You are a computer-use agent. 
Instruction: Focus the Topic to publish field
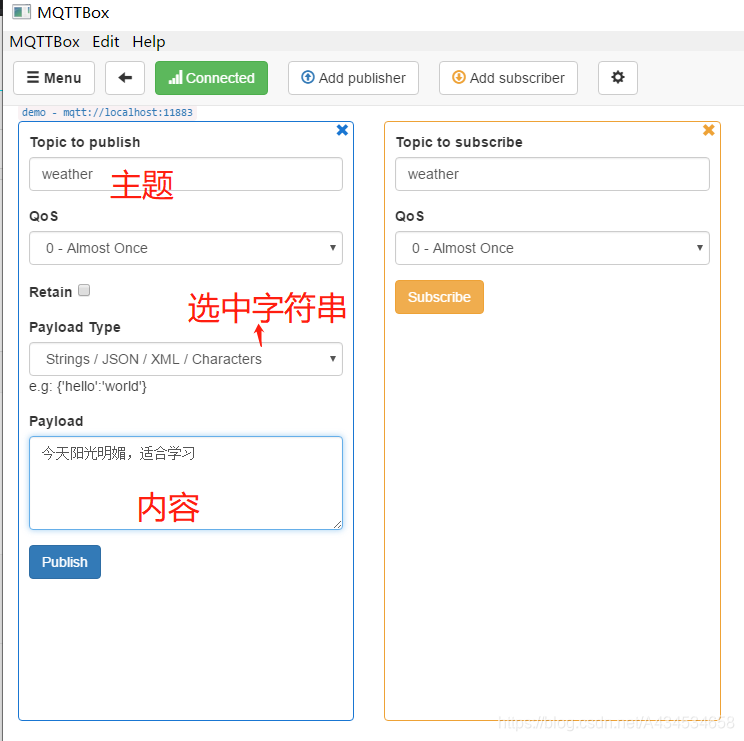pyautogui.click(x=186, y=174)
